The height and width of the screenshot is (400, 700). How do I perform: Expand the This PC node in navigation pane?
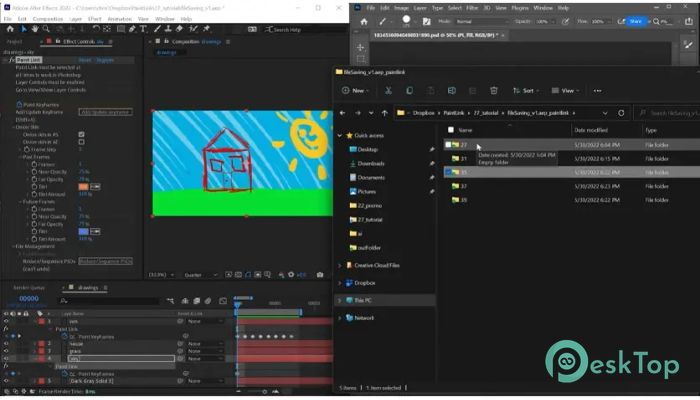pyautogui.click(x=340, y=300)
